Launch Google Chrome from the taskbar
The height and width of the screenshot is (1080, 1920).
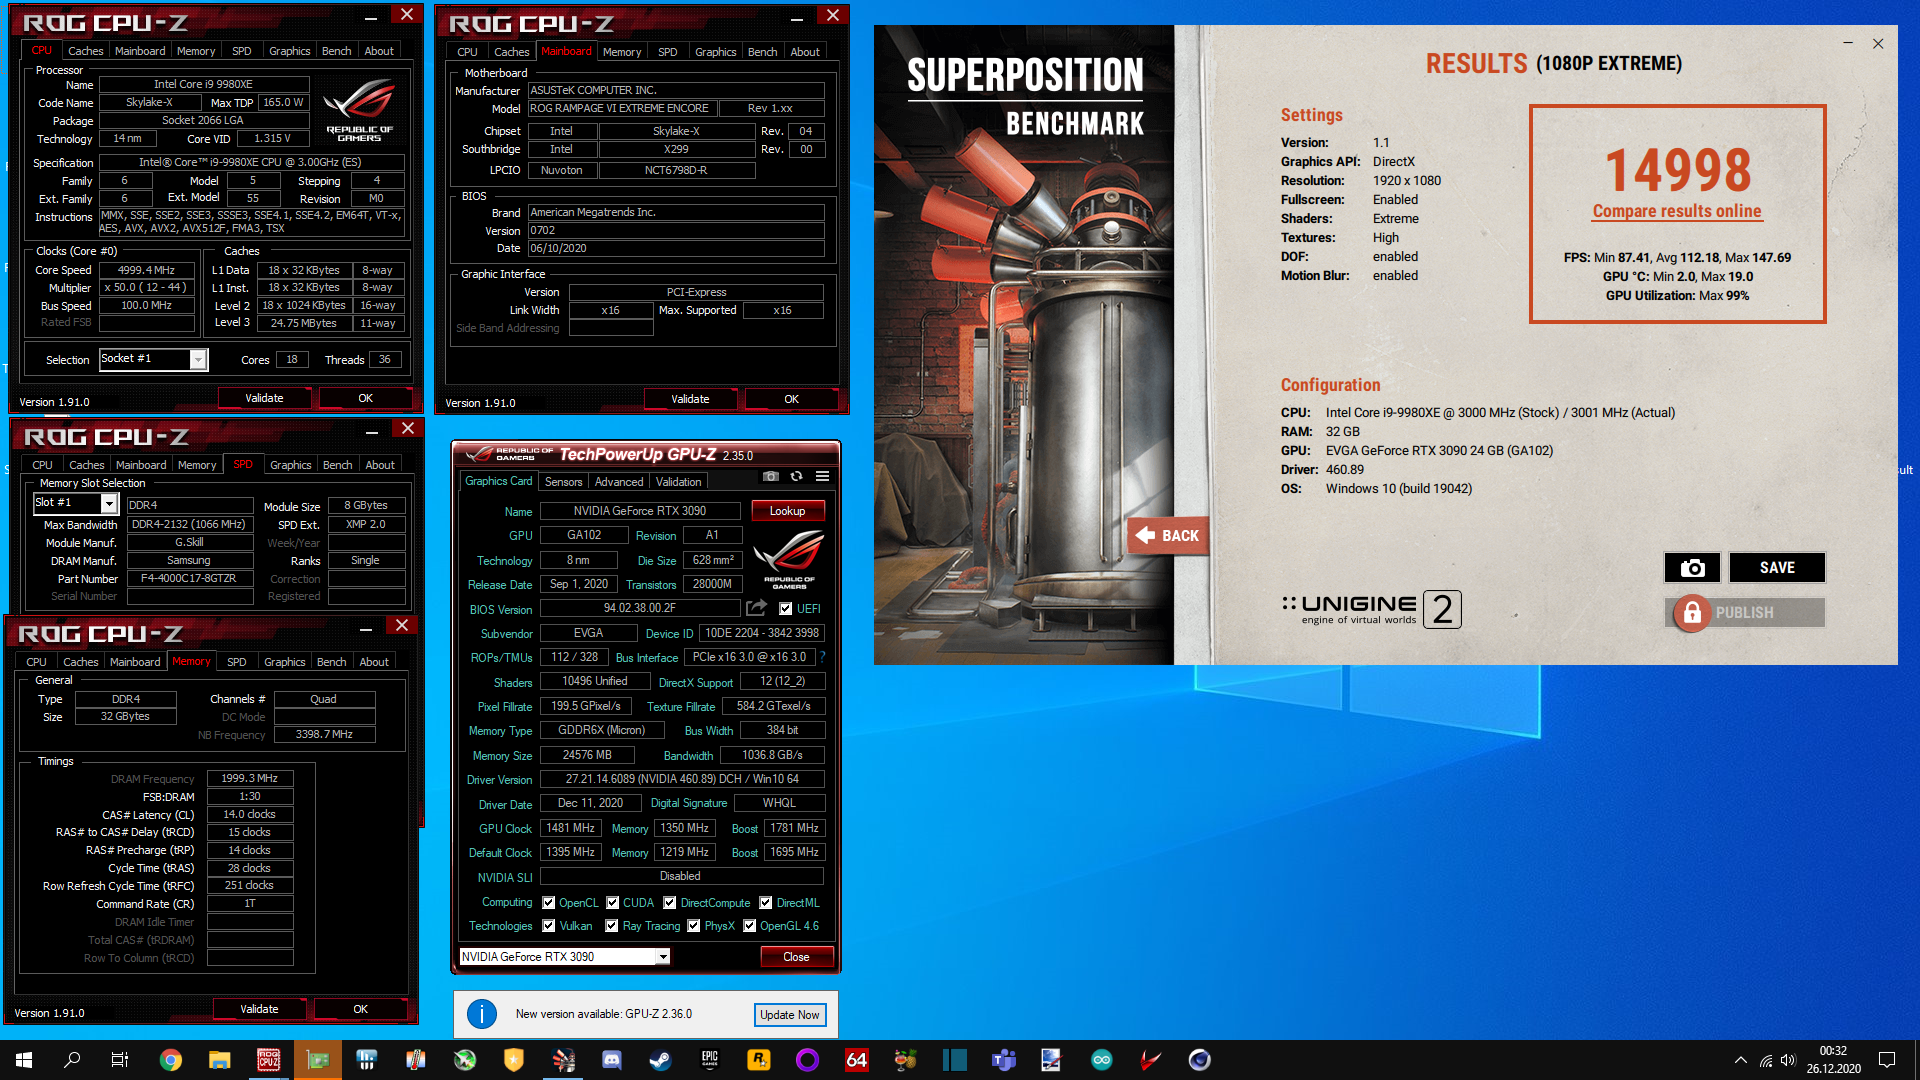[x=171, y=1060]
